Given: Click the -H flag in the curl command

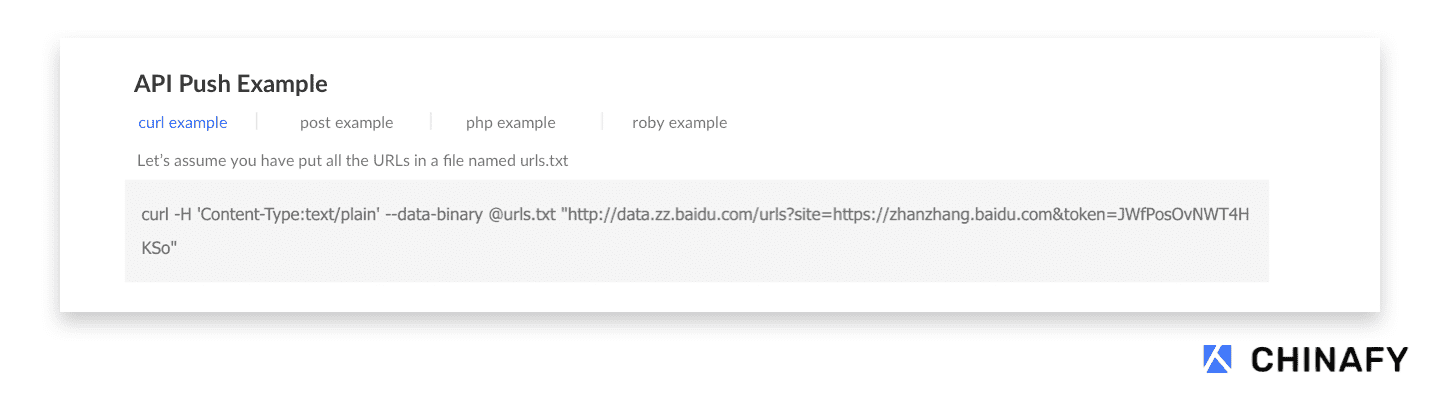Looking at the screenshot, I should pyautogui.click(x=182, y=215).
